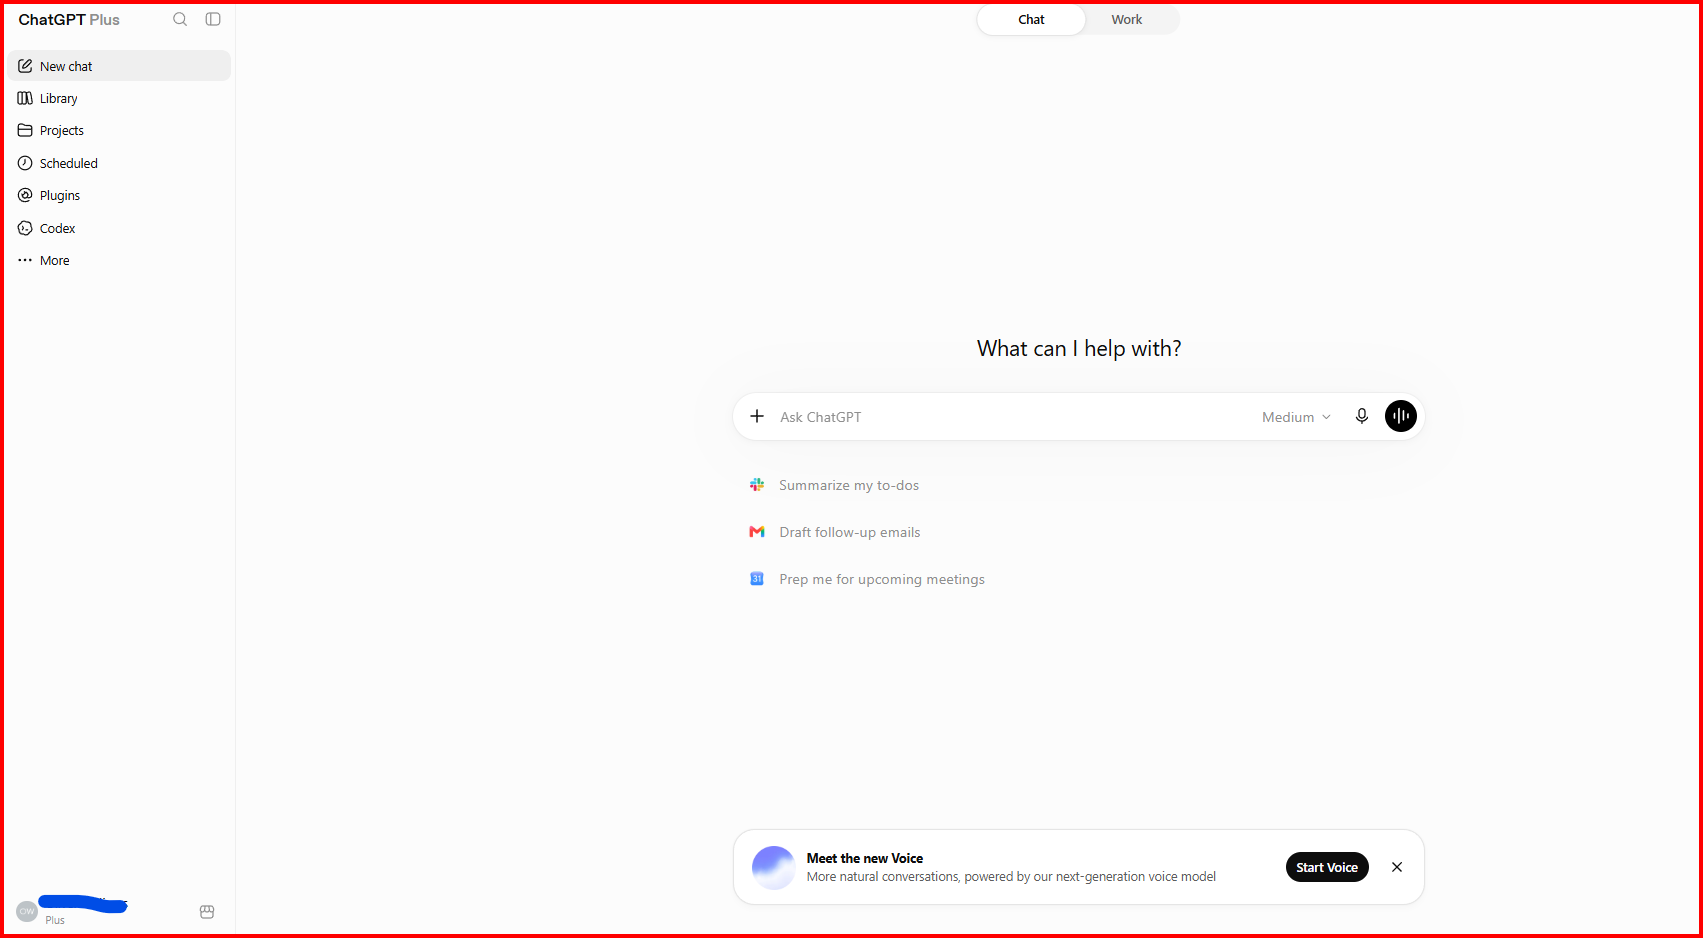Screen dimensions: 1703x938
Task: Click the Scheduled clock icon
Action: (x=25, y=163)
